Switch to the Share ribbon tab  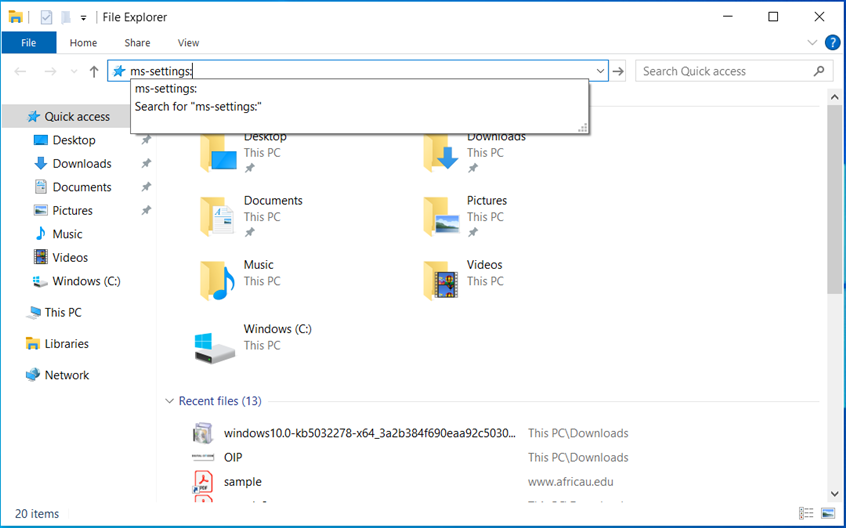pos(137,43)
